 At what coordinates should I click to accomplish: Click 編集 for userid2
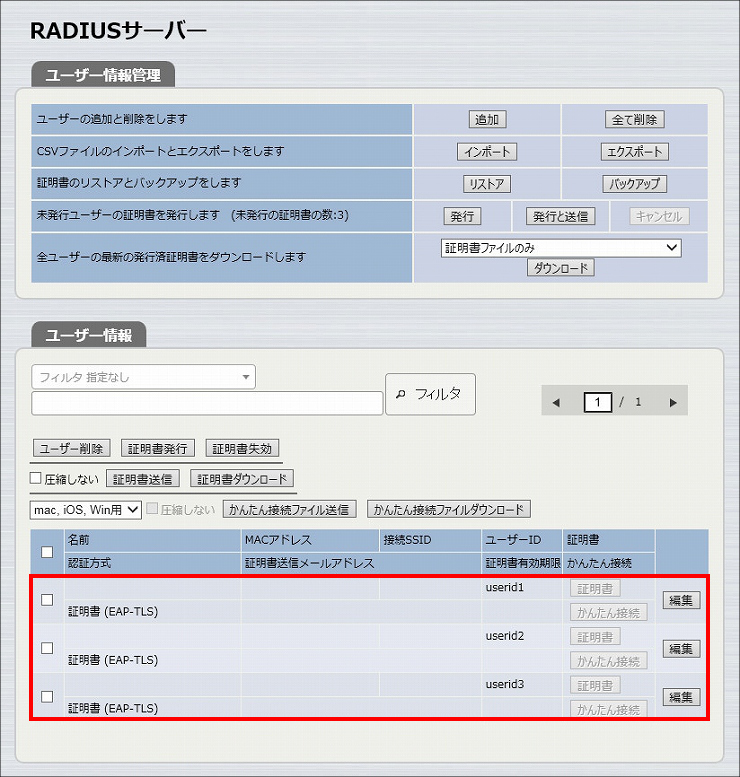(682, 649)
